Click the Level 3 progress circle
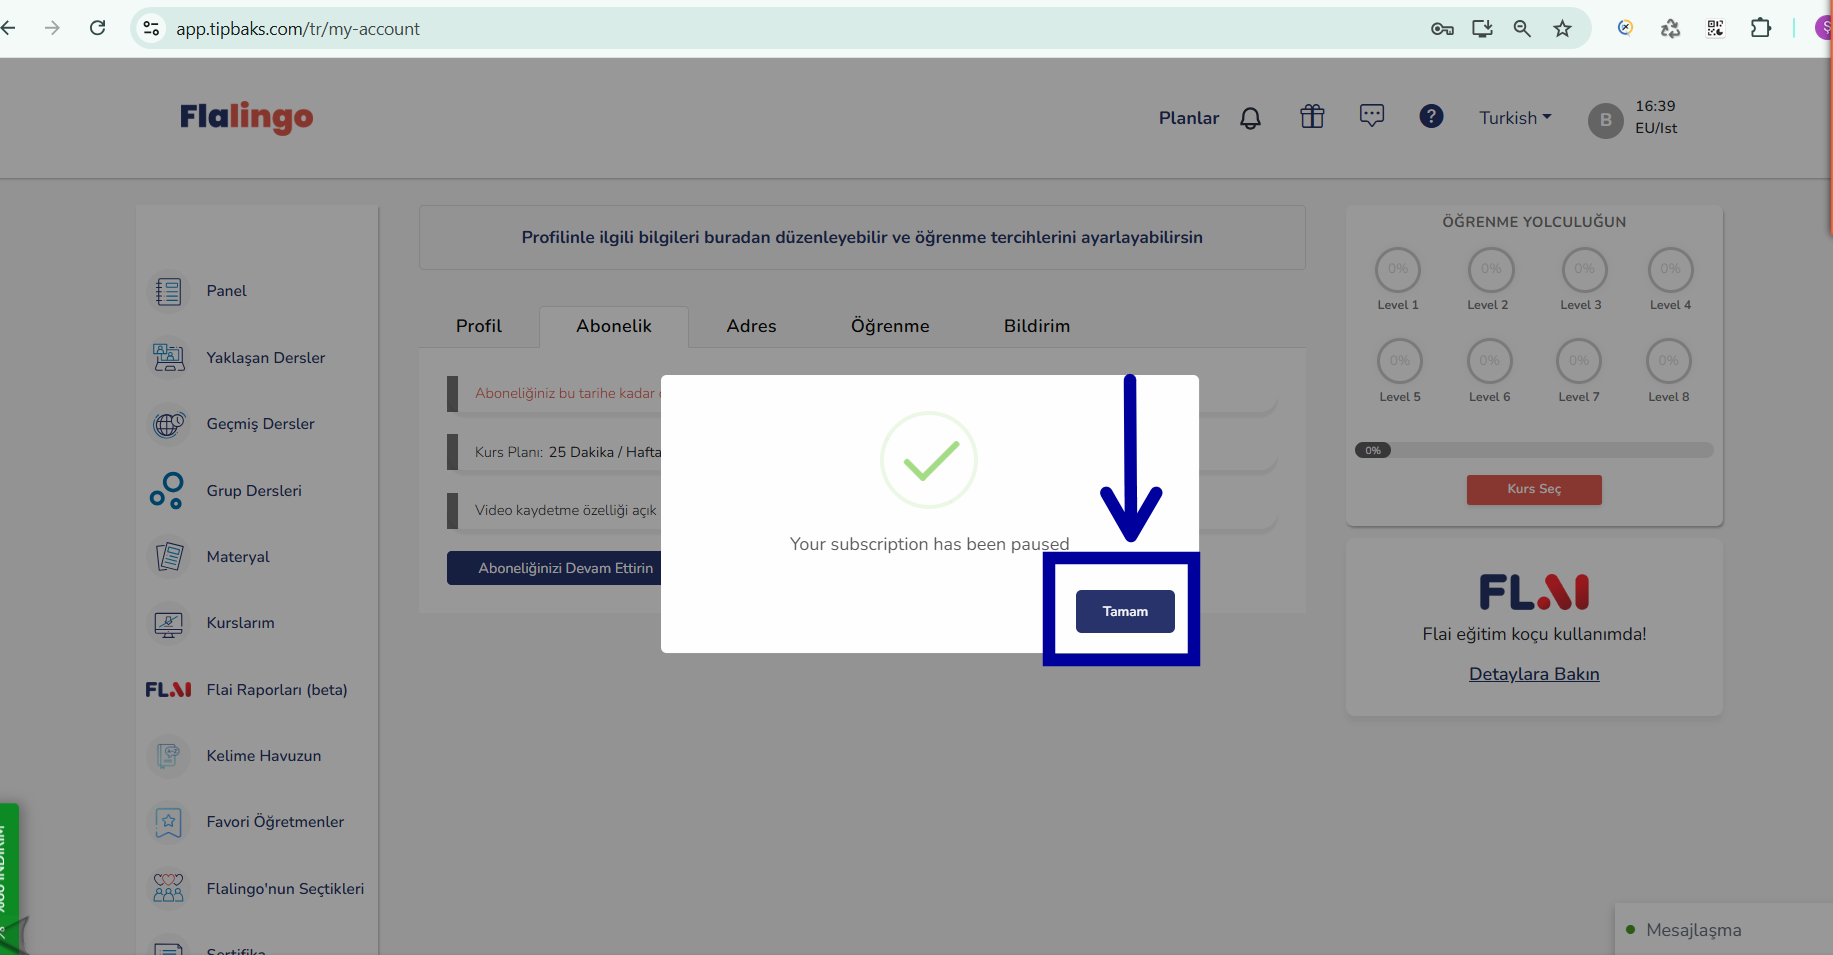The width and height of the screenshot is (1833, 955). (1584, 269)
